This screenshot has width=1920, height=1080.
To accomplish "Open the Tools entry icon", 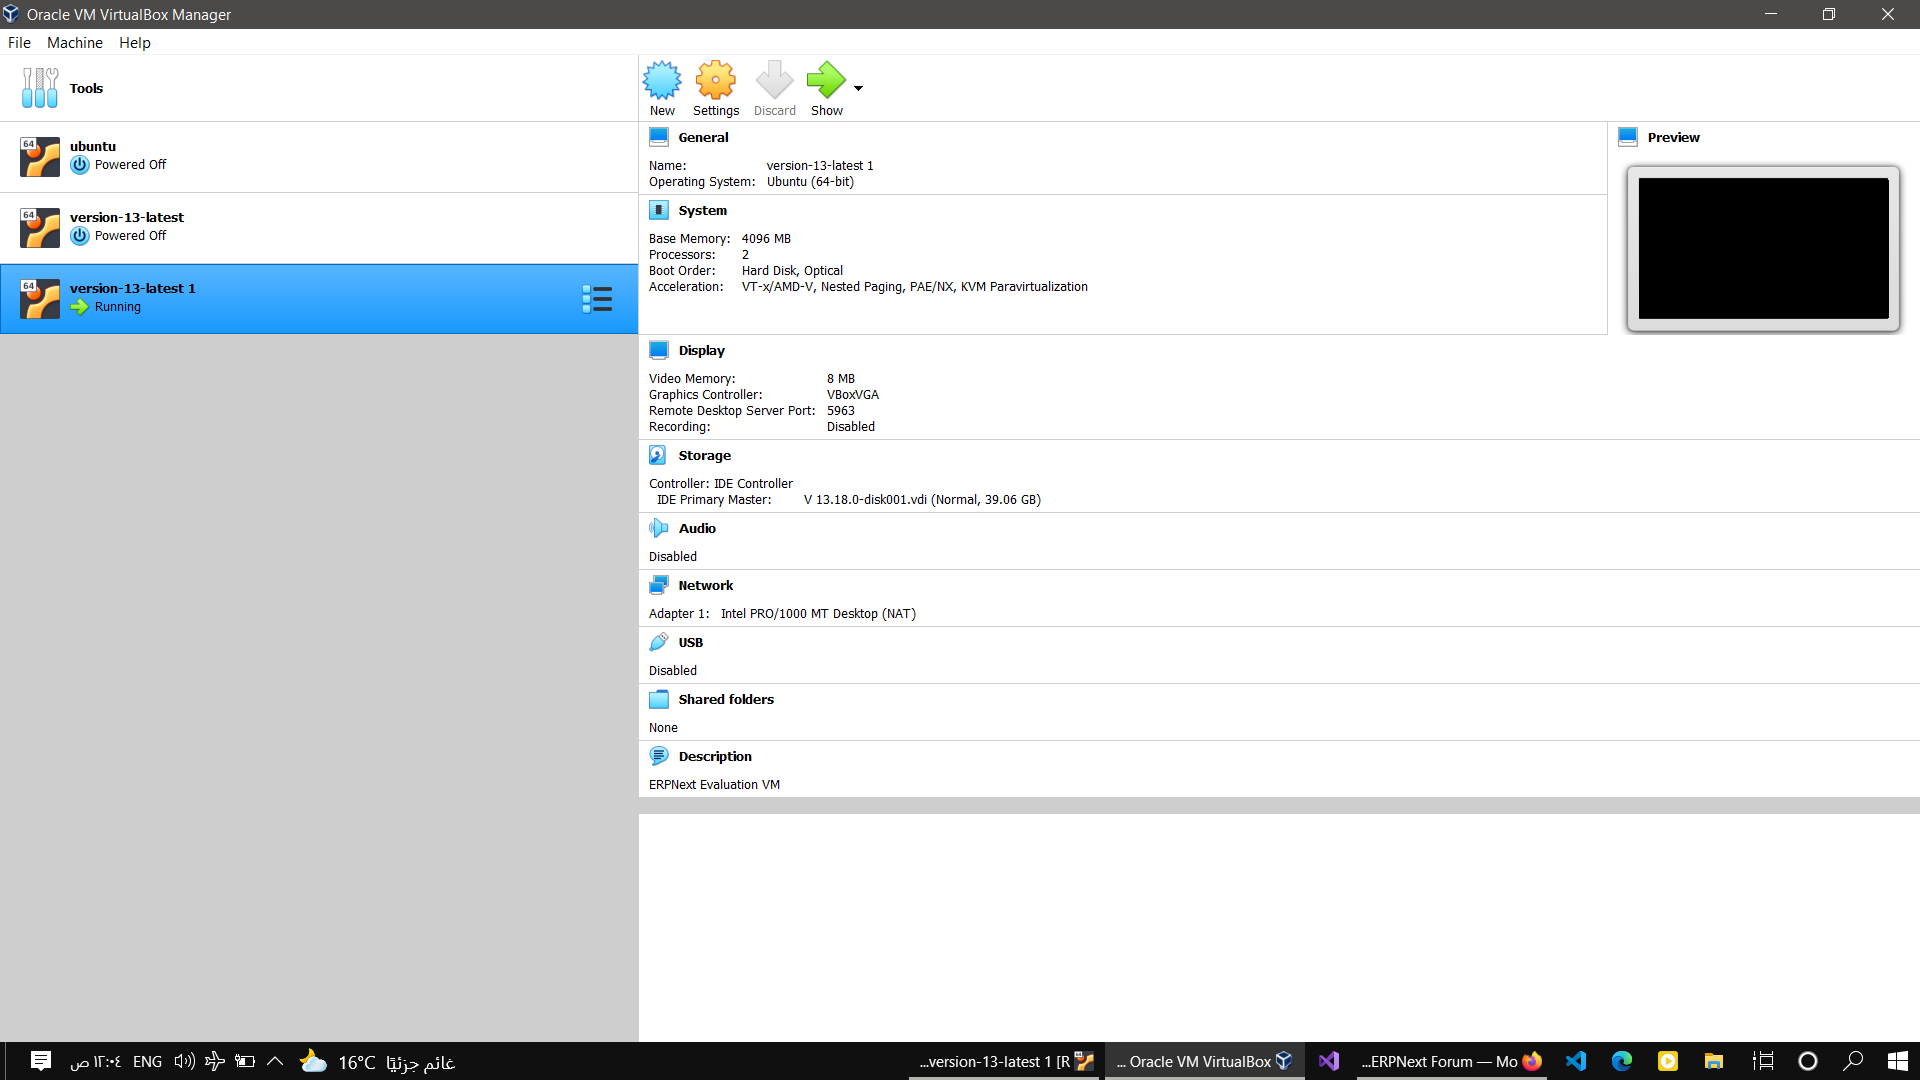I will 40,88.
